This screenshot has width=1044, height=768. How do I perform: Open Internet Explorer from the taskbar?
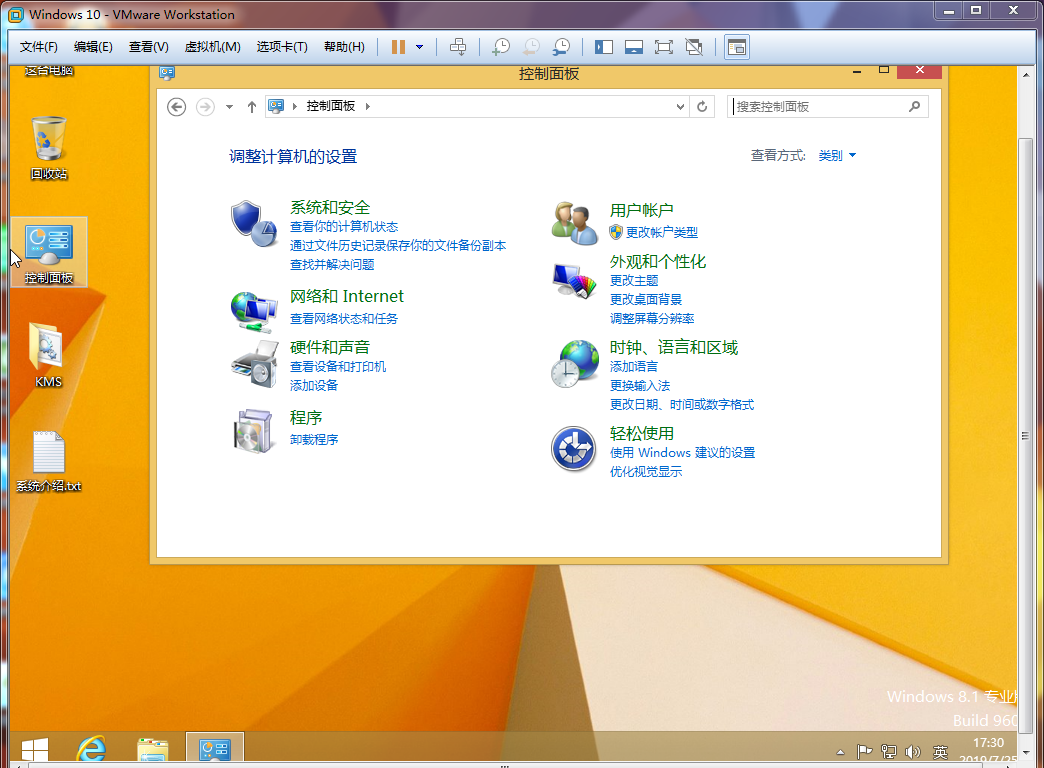click(92, 750)
